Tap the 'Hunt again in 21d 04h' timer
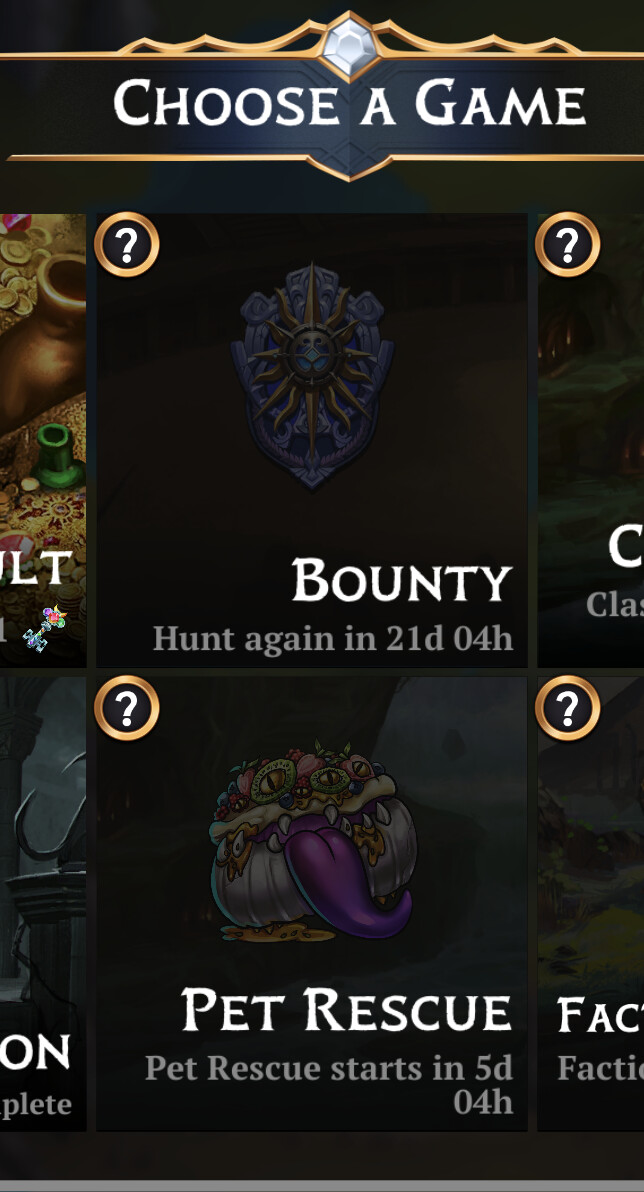 pos(333,638)
